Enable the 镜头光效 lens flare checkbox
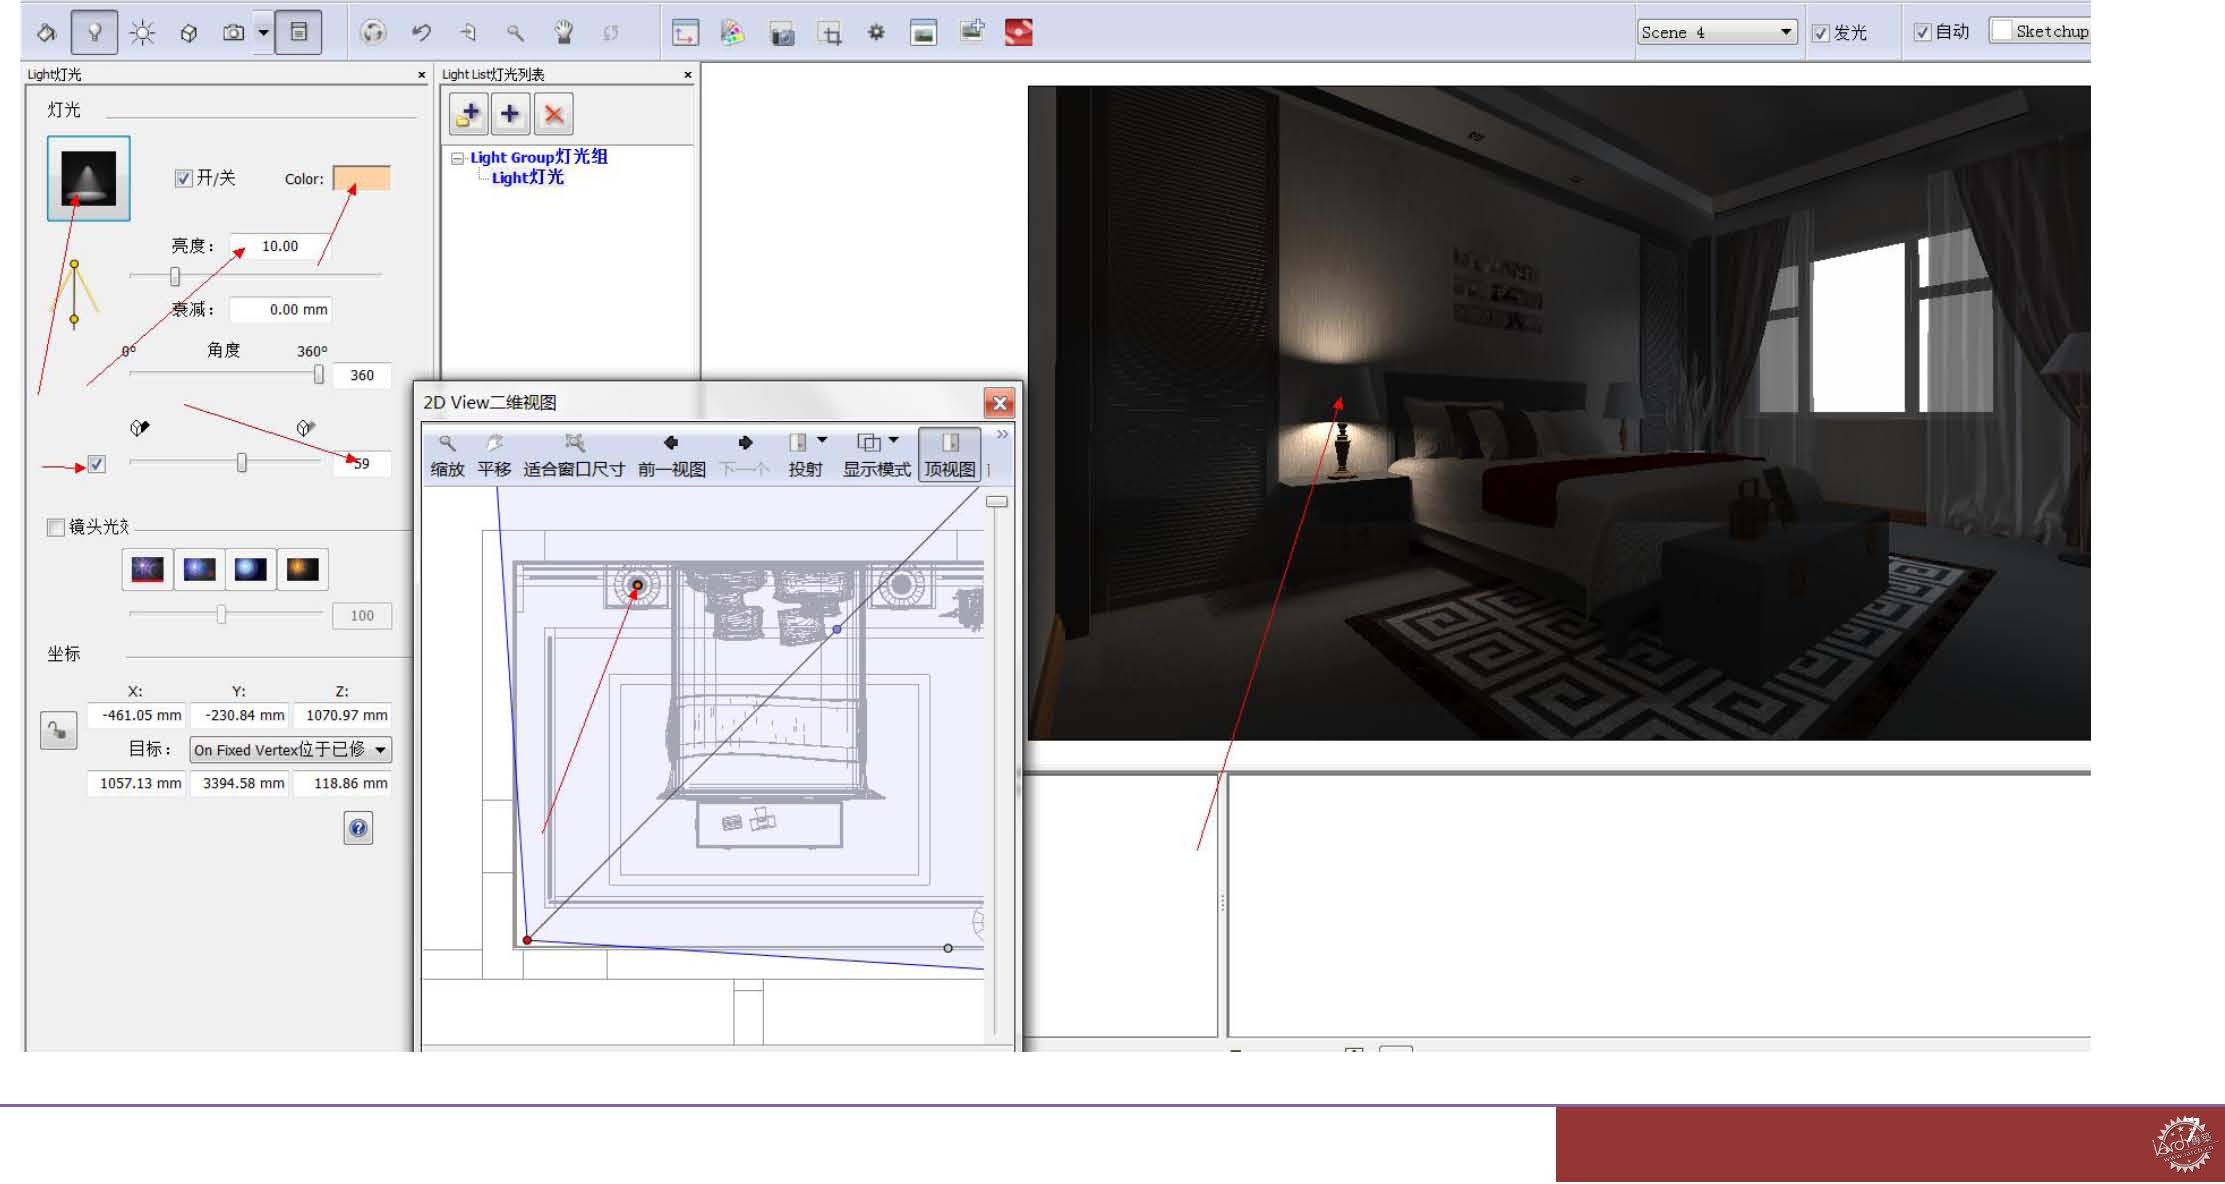The height and width of the screenshot is (1184, 2225). 56,527
